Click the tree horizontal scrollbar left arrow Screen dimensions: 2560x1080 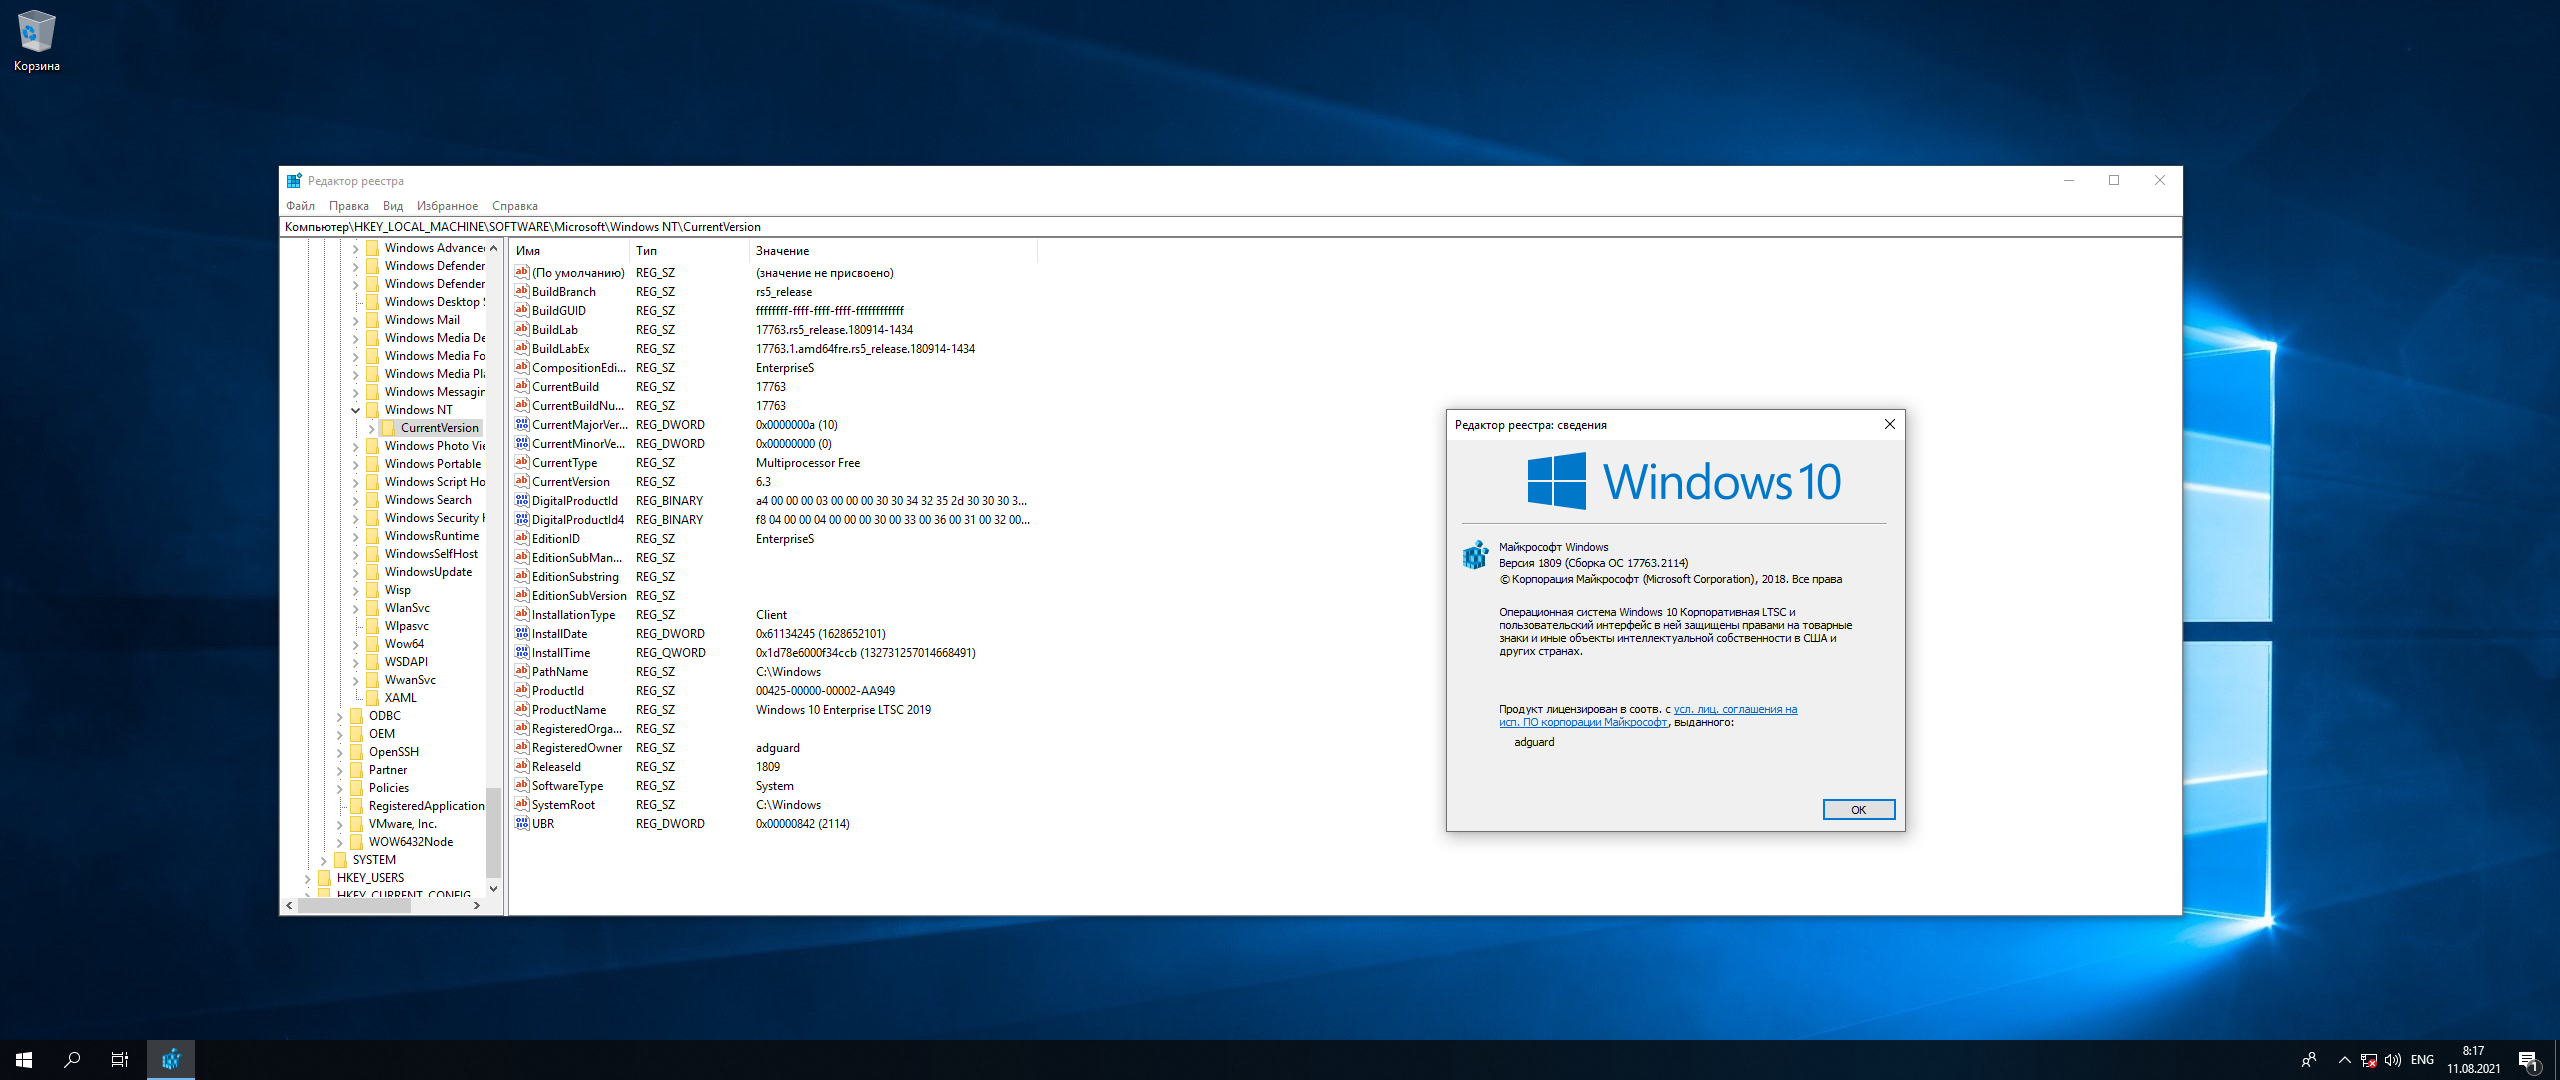[x=290, y=905]
